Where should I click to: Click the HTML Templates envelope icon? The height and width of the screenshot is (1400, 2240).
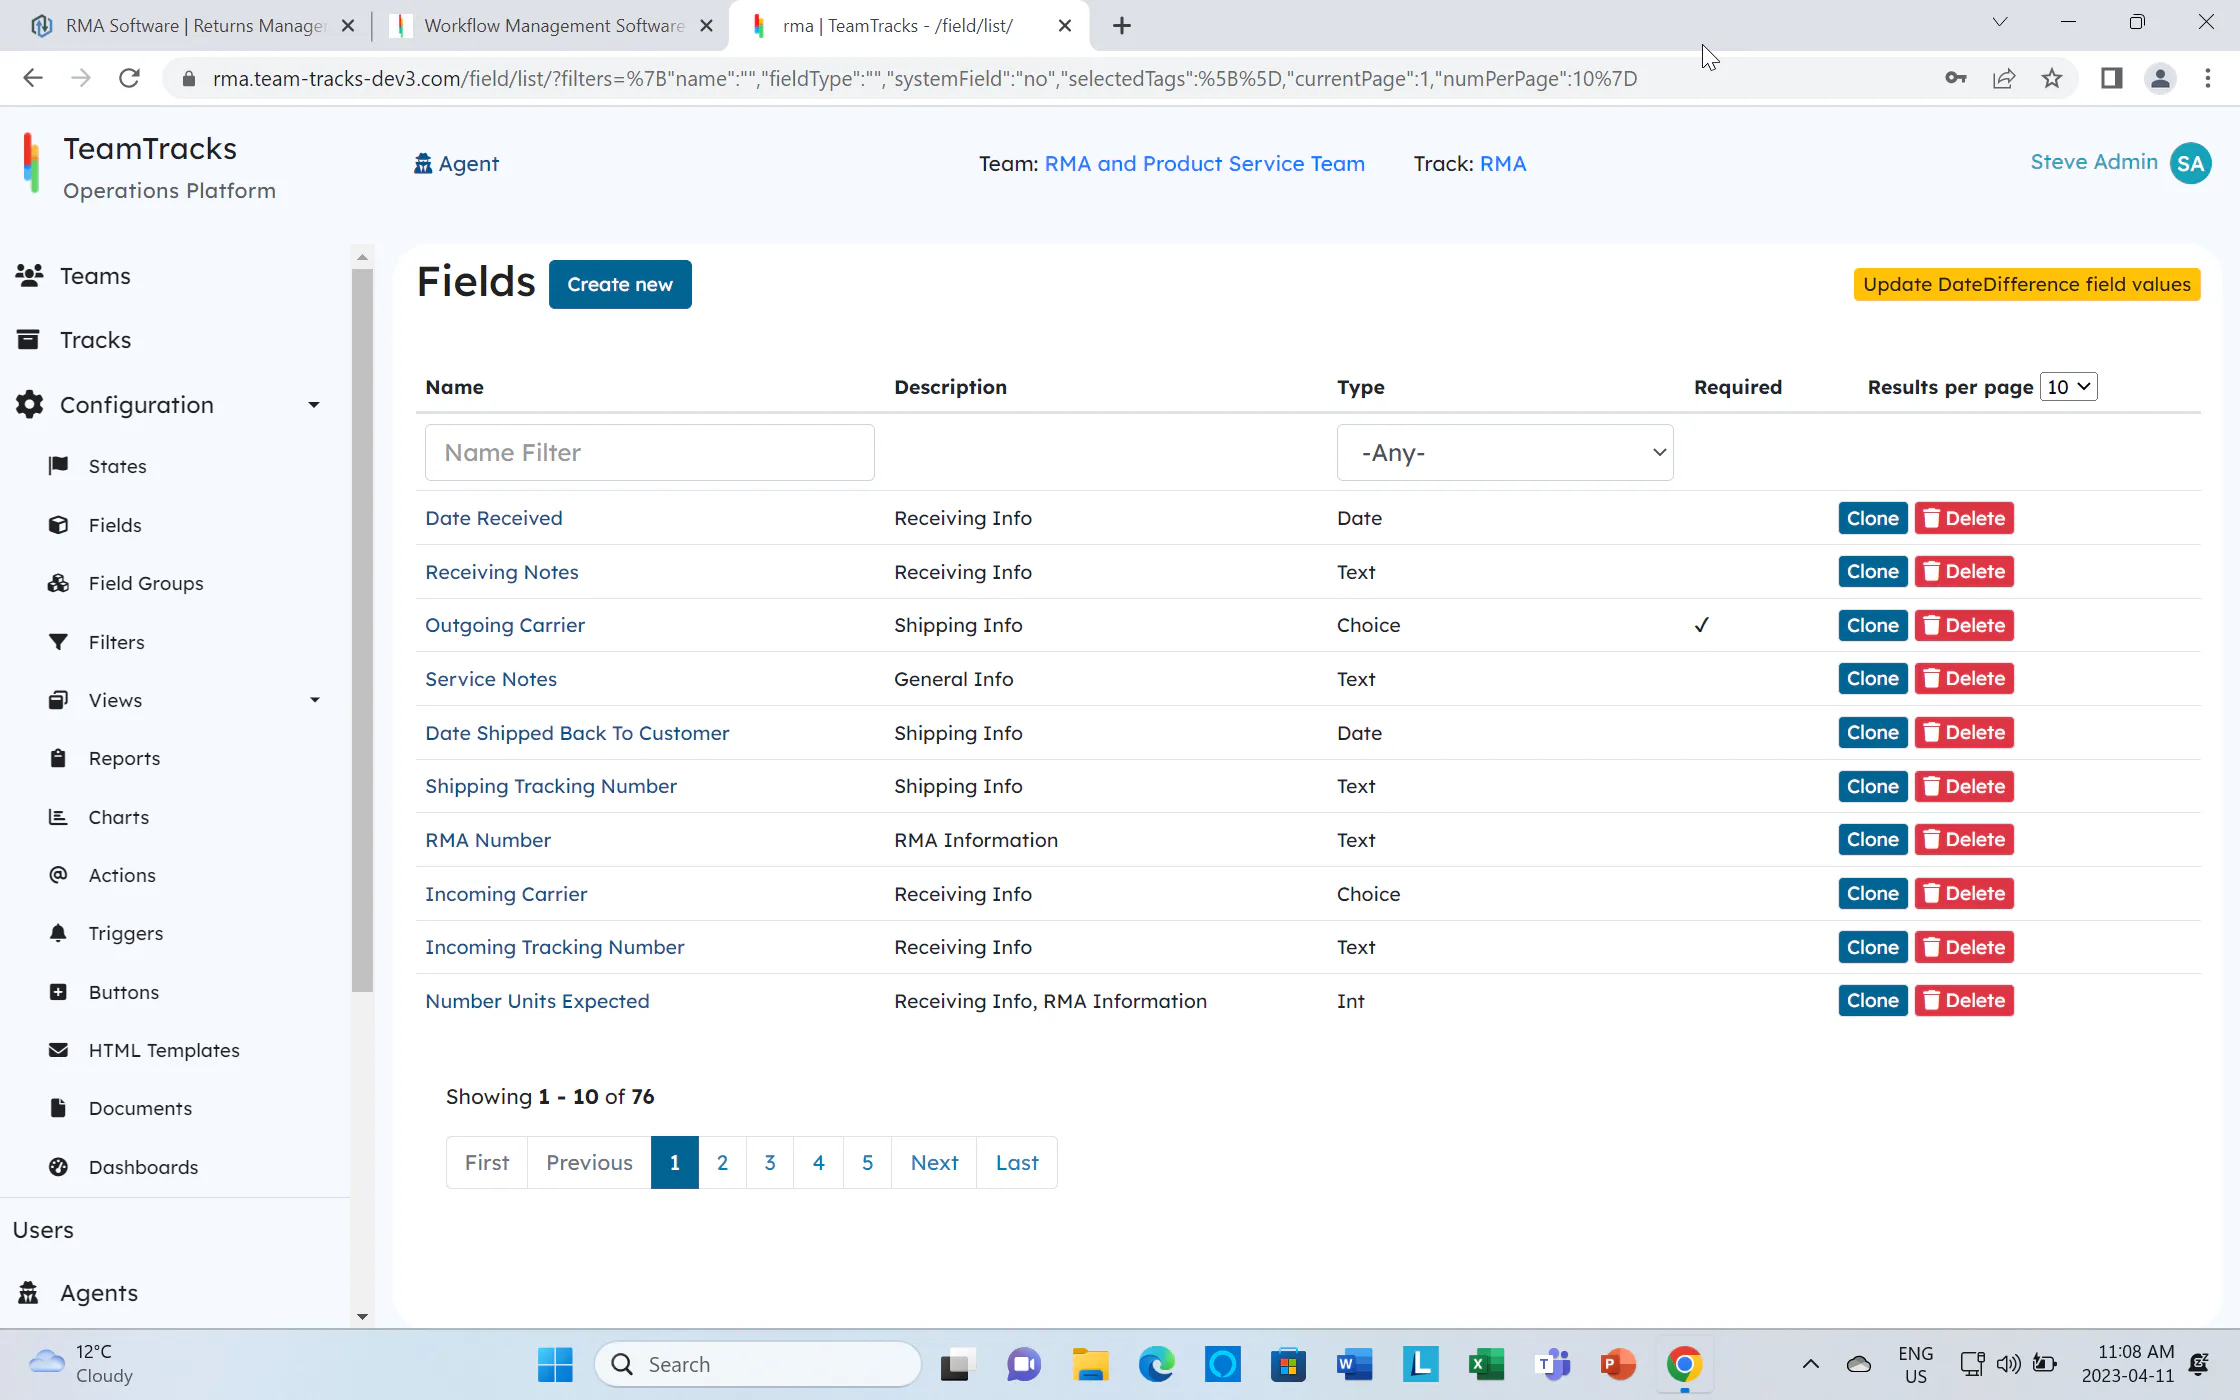pyautogui.click(x=59, y=1050)
